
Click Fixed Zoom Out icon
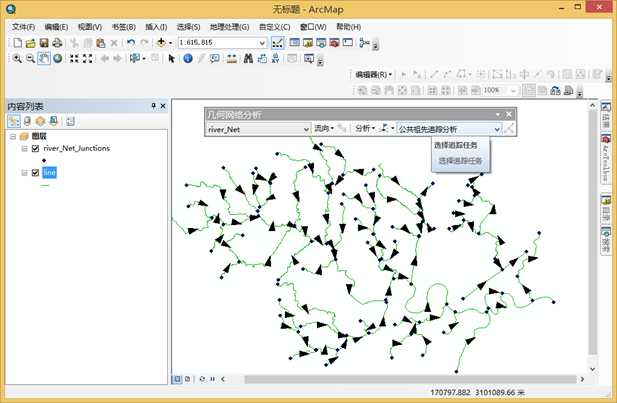(87, 59)
